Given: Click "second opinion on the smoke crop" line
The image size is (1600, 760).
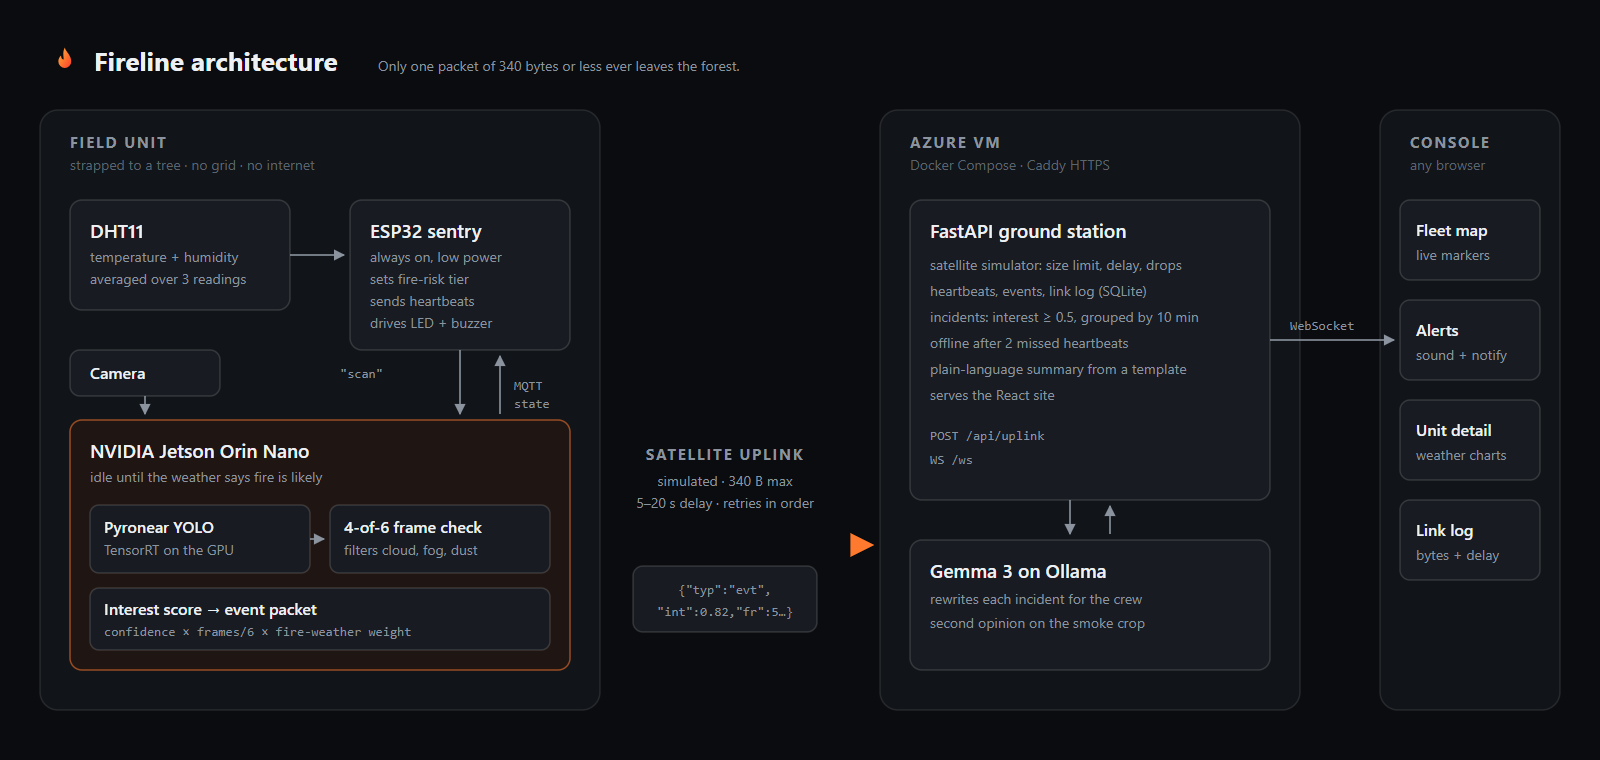Looking at the screenshot, I should pos(1037,623).
